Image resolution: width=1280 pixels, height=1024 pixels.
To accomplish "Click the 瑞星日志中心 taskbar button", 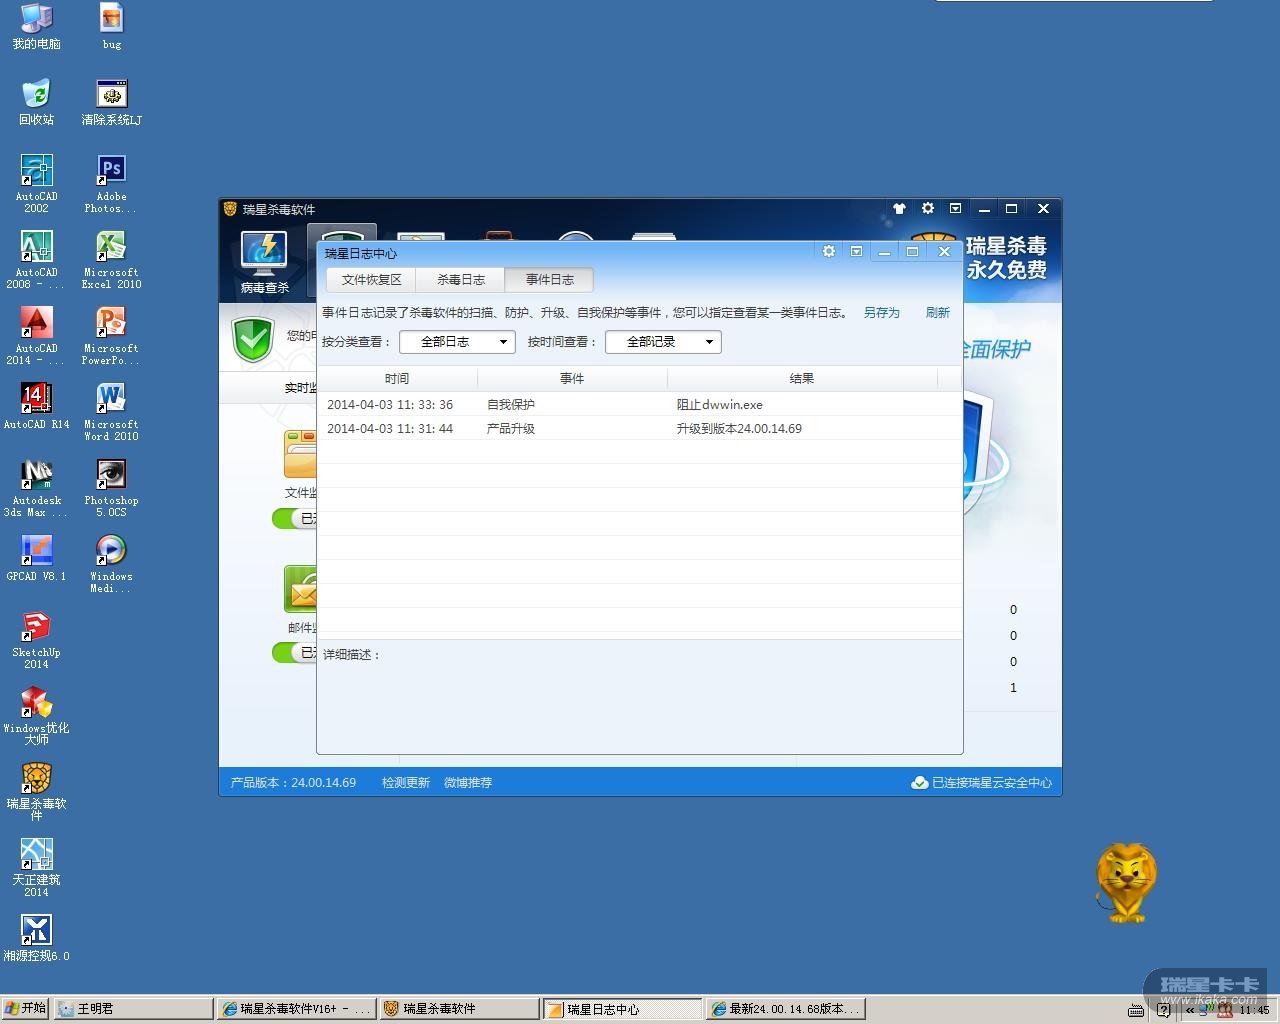I will 623,1009.
